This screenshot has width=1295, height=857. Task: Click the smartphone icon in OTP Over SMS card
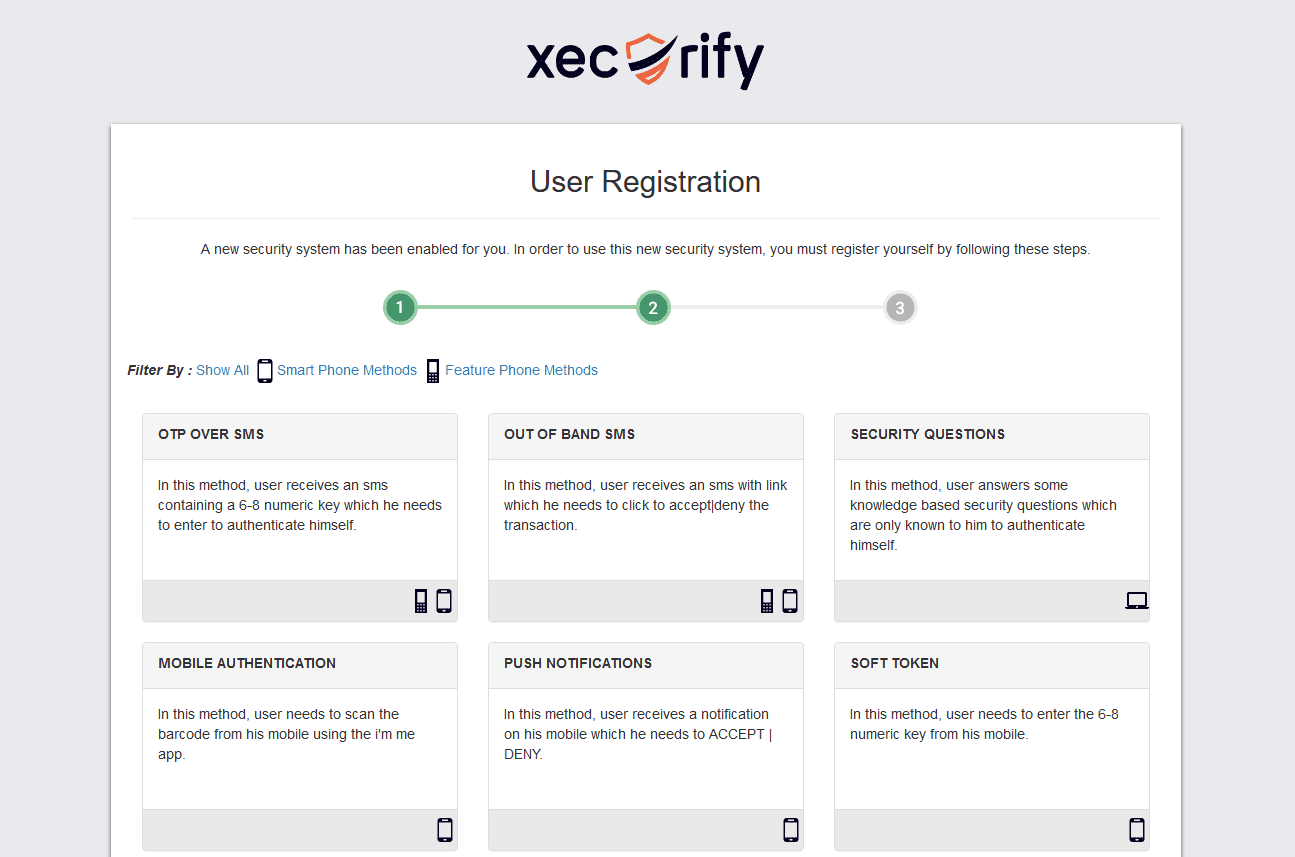click(x=444, y=601)
